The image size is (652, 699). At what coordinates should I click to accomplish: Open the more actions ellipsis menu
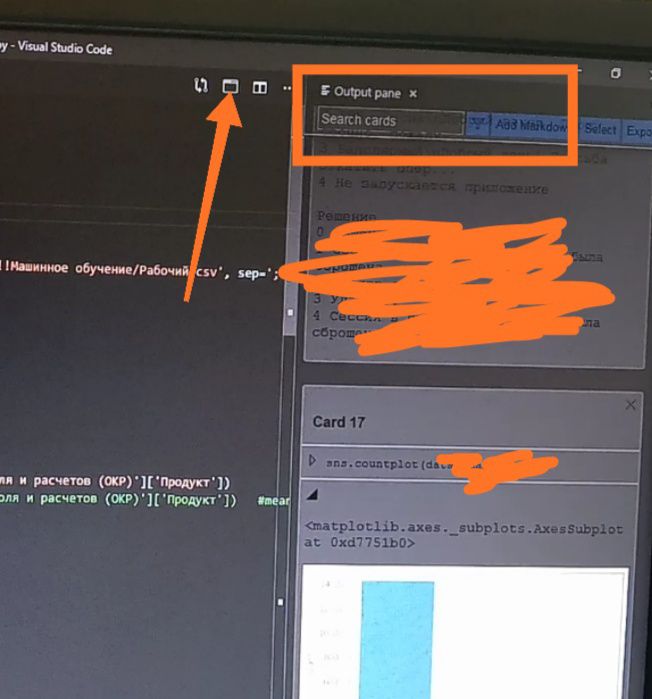coord(287,88)
